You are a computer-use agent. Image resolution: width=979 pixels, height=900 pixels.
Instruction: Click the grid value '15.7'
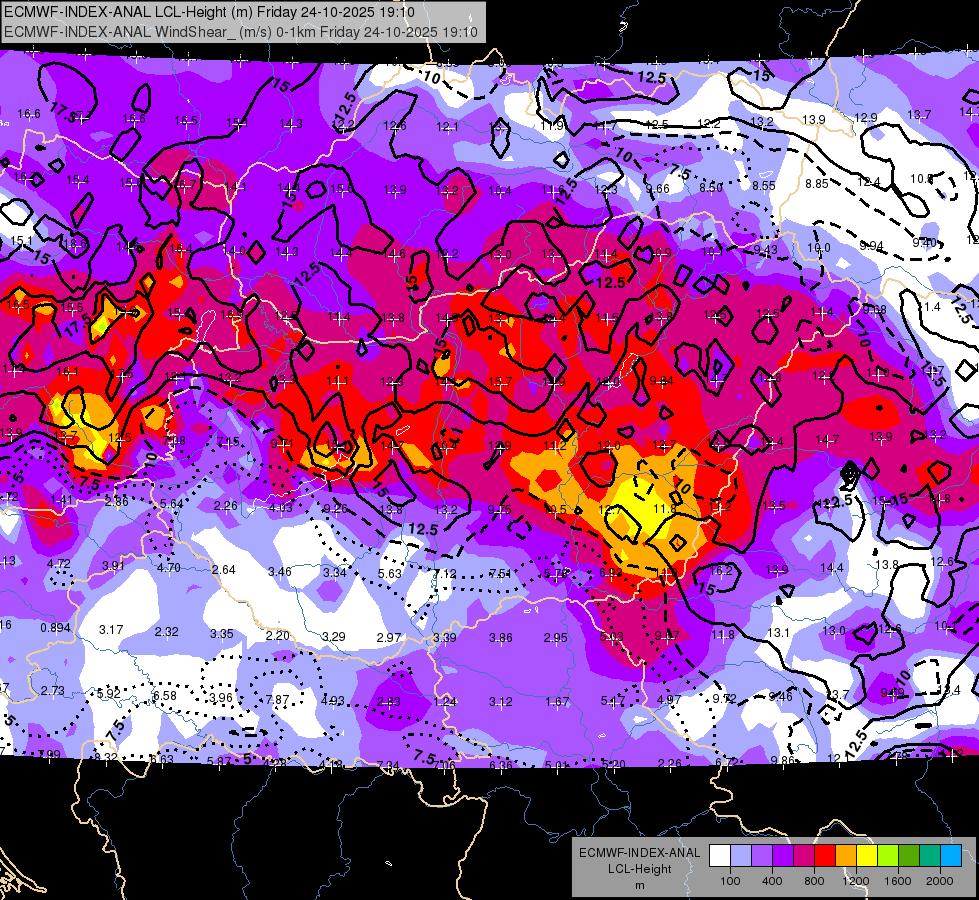[500, 382]
